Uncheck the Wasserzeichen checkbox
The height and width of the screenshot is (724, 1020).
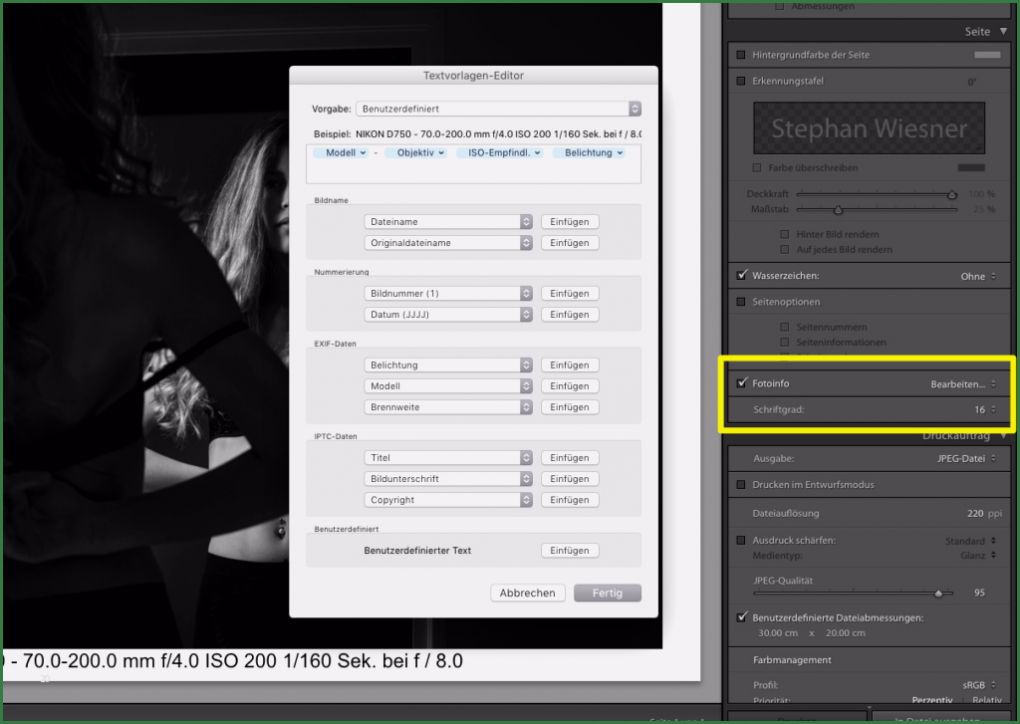click(x=741, y=276)
